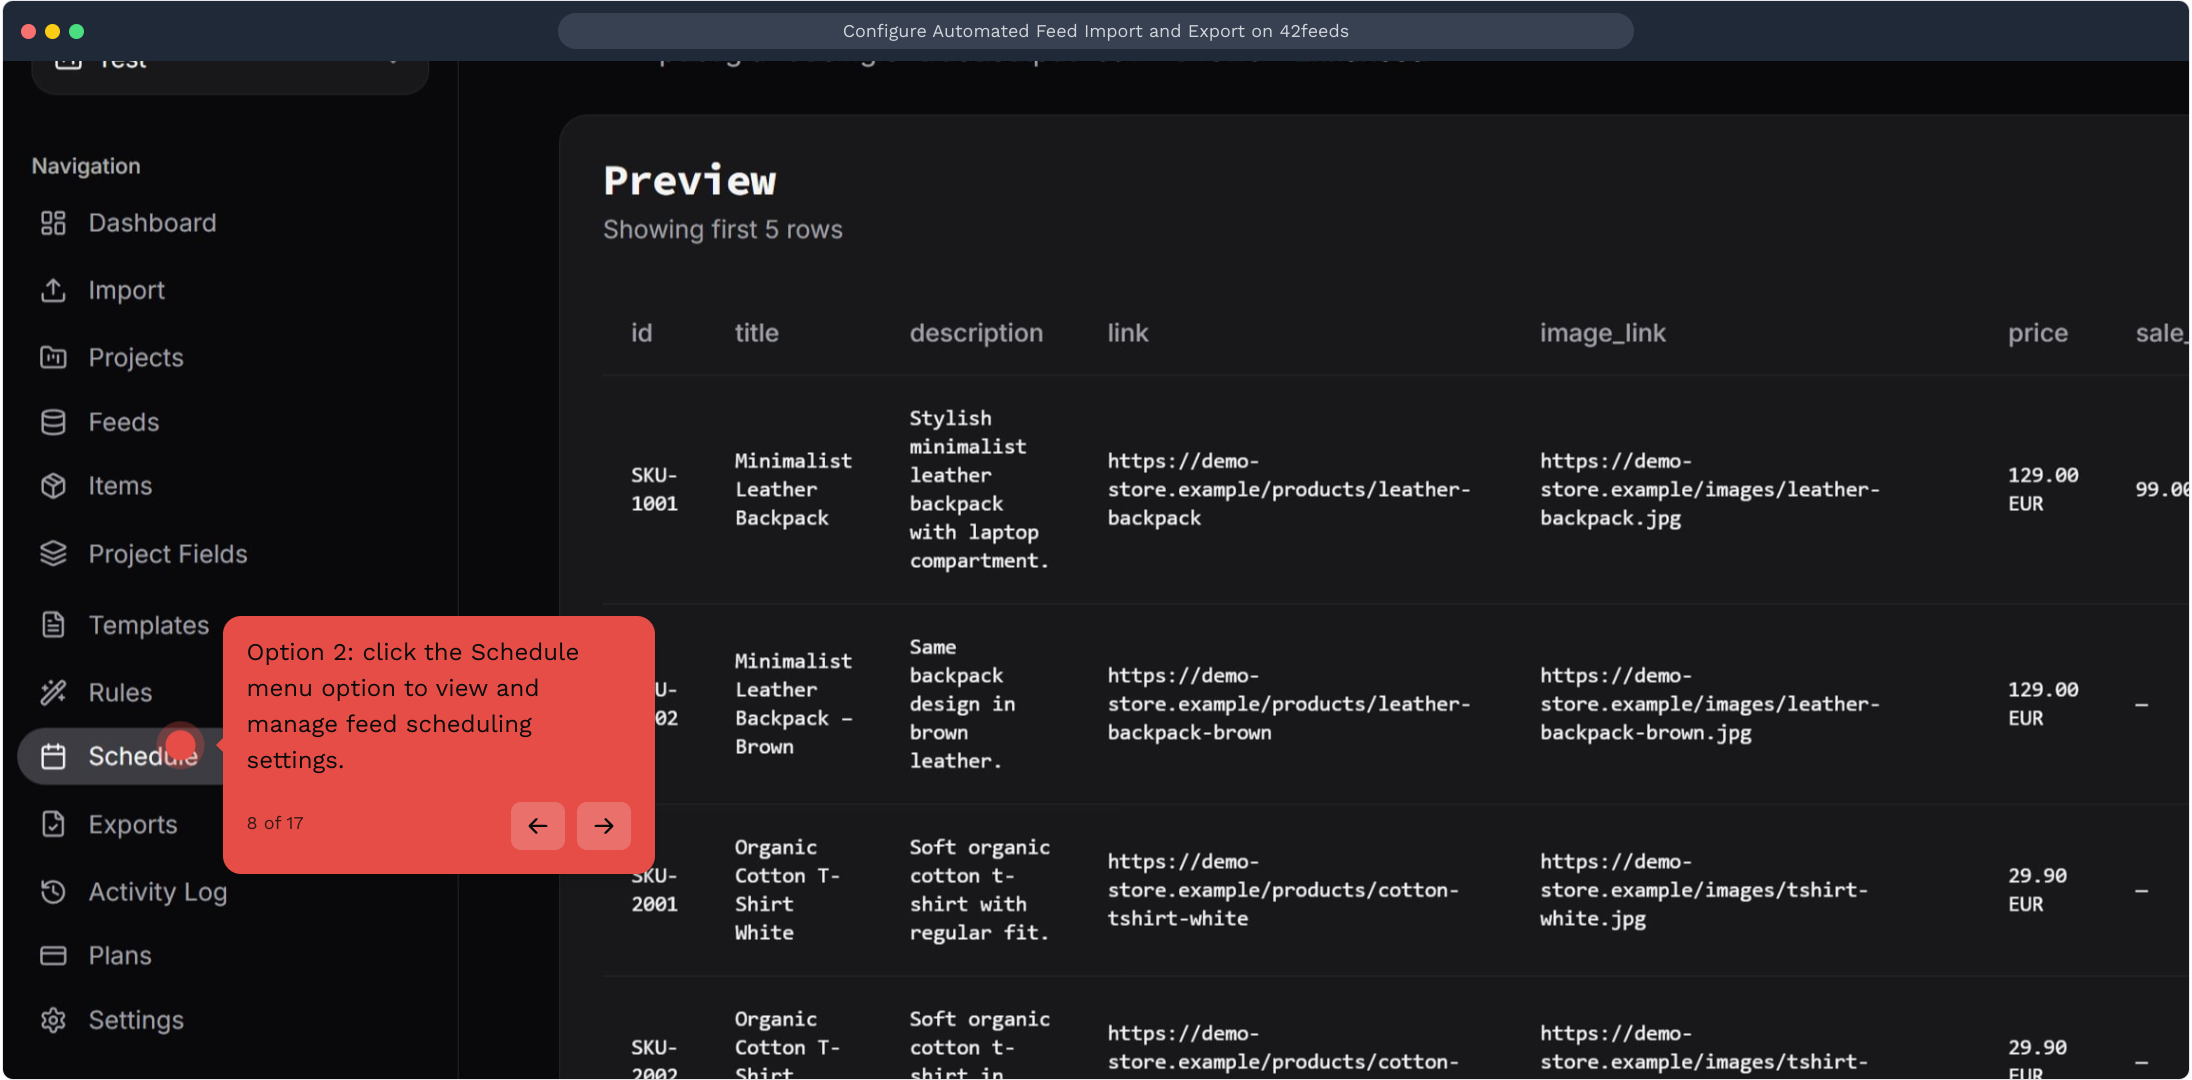Click the Import upload icon
This screenshot has width=2192, height=1080.
pos(53,290)
